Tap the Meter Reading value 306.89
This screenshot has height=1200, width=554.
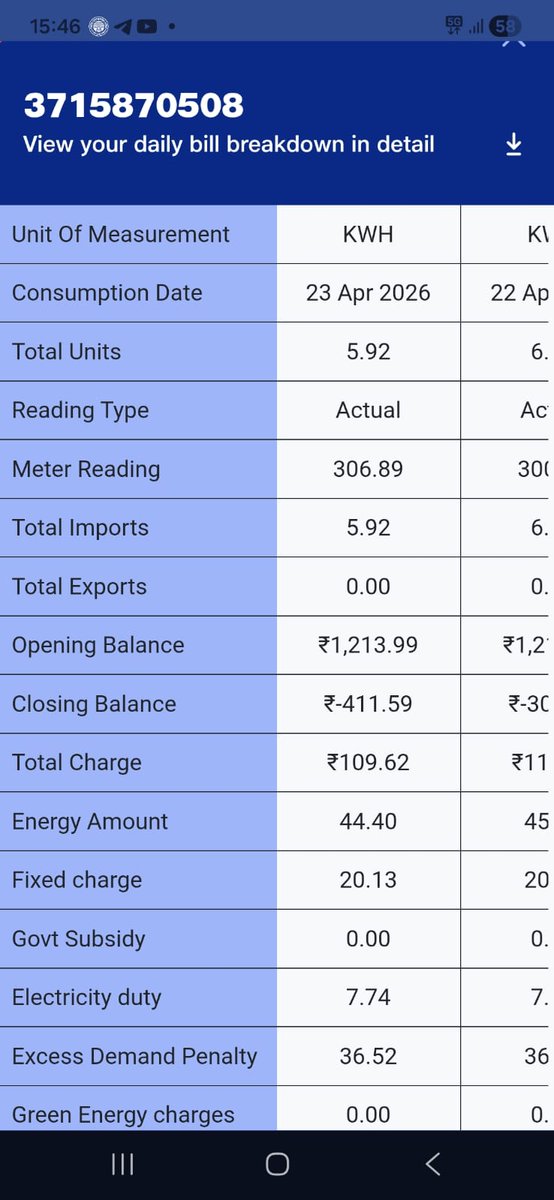pyautogui.click(x=368, y=469)
